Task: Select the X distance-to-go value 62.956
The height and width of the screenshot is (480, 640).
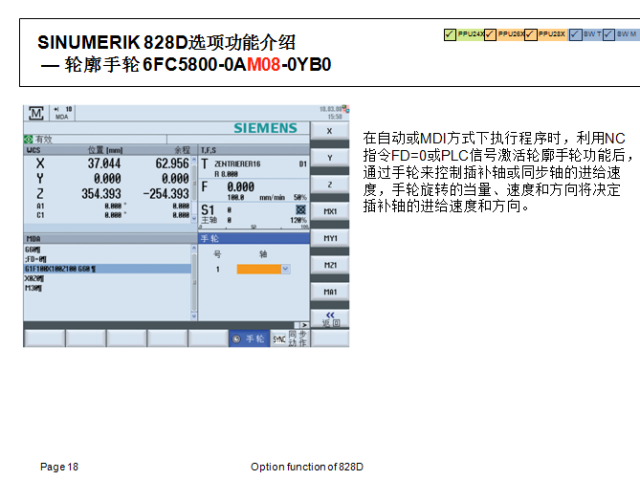Action: coord(172,163)
